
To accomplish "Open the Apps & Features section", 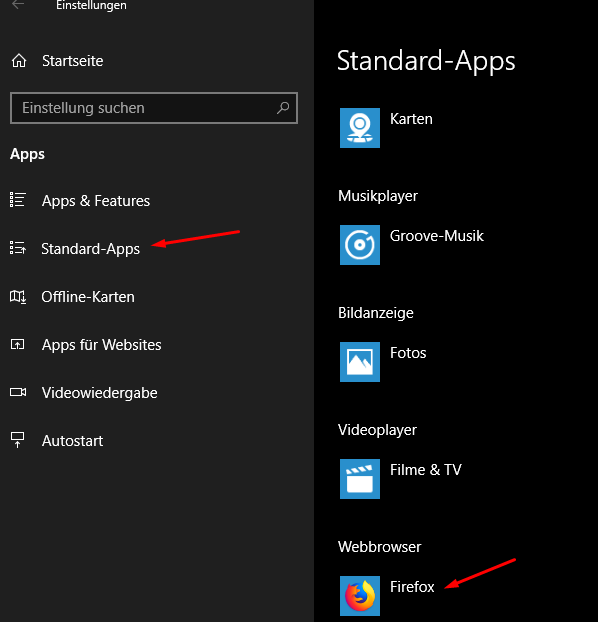I will point(96,201).
